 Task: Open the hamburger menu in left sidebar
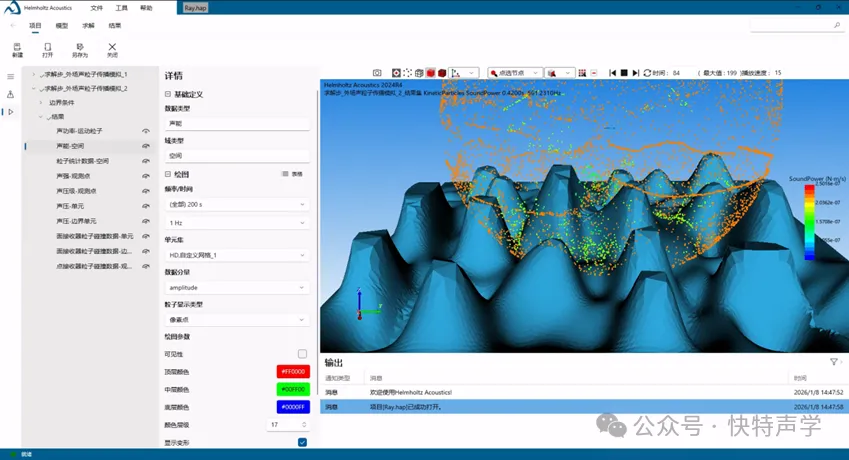[10, 77]
